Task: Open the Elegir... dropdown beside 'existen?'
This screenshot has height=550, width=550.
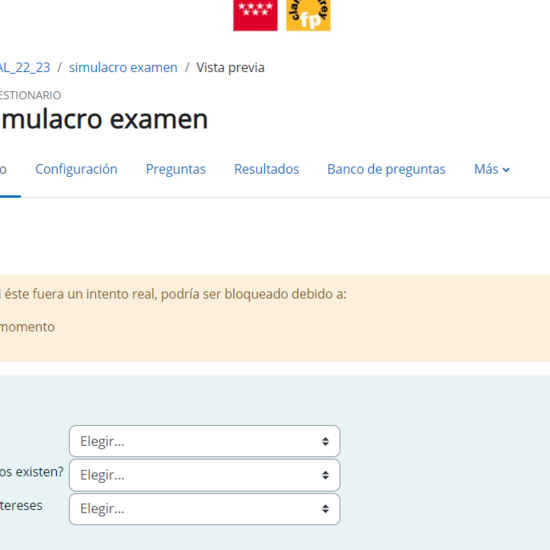Action: (x=204, y=475)
